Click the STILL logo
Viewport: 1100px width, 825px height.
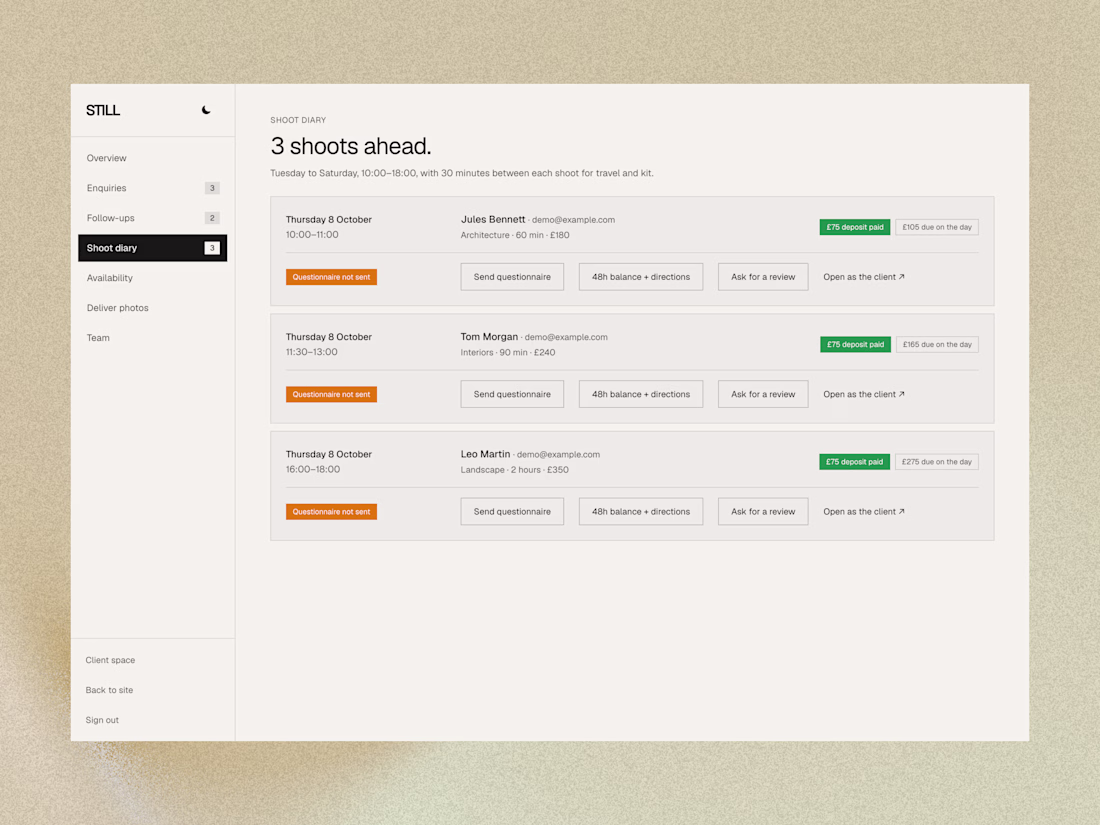103,110
